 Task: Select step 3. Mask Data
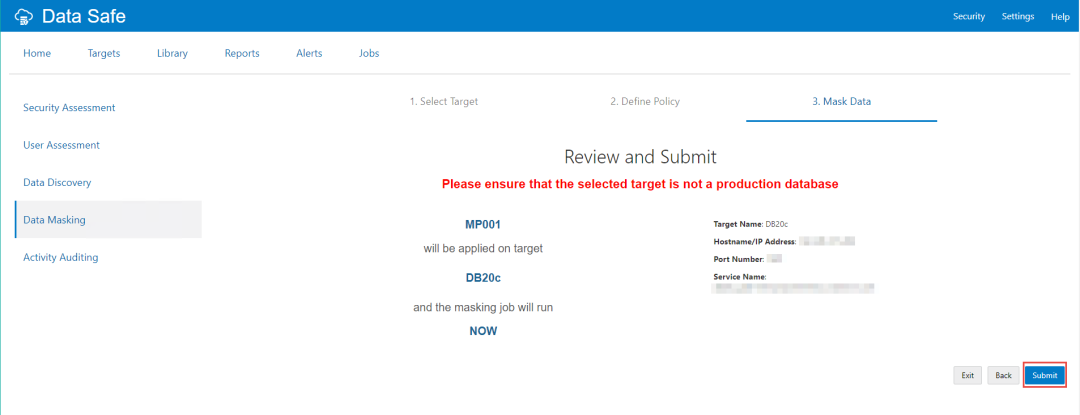(x=841, y=102)
